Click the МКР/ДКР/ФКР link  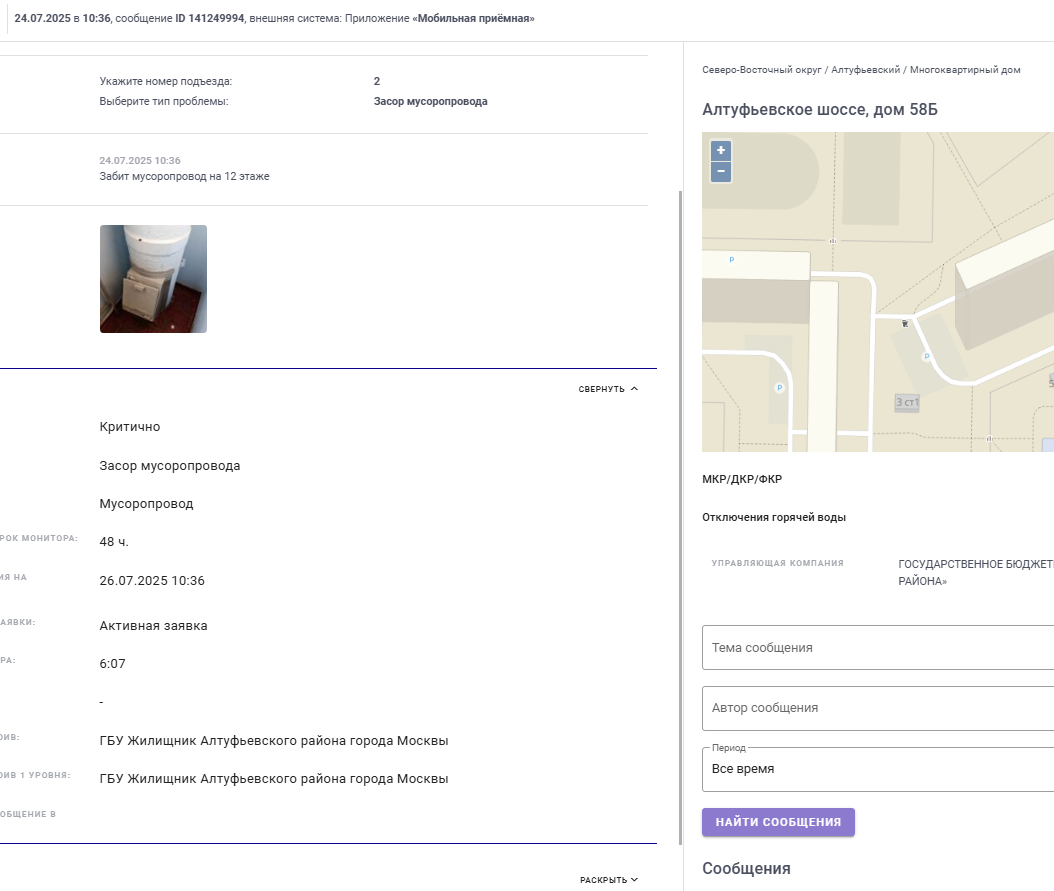[742, 479]
